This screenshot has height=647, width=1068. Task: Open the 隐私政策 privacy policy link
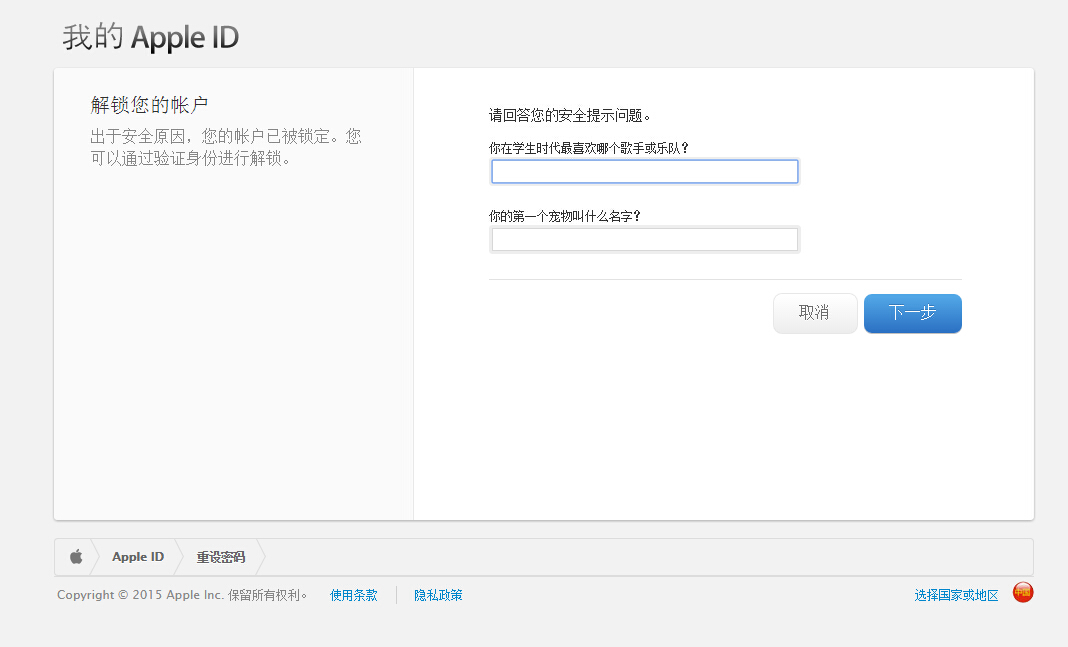[x=438, y=595]
